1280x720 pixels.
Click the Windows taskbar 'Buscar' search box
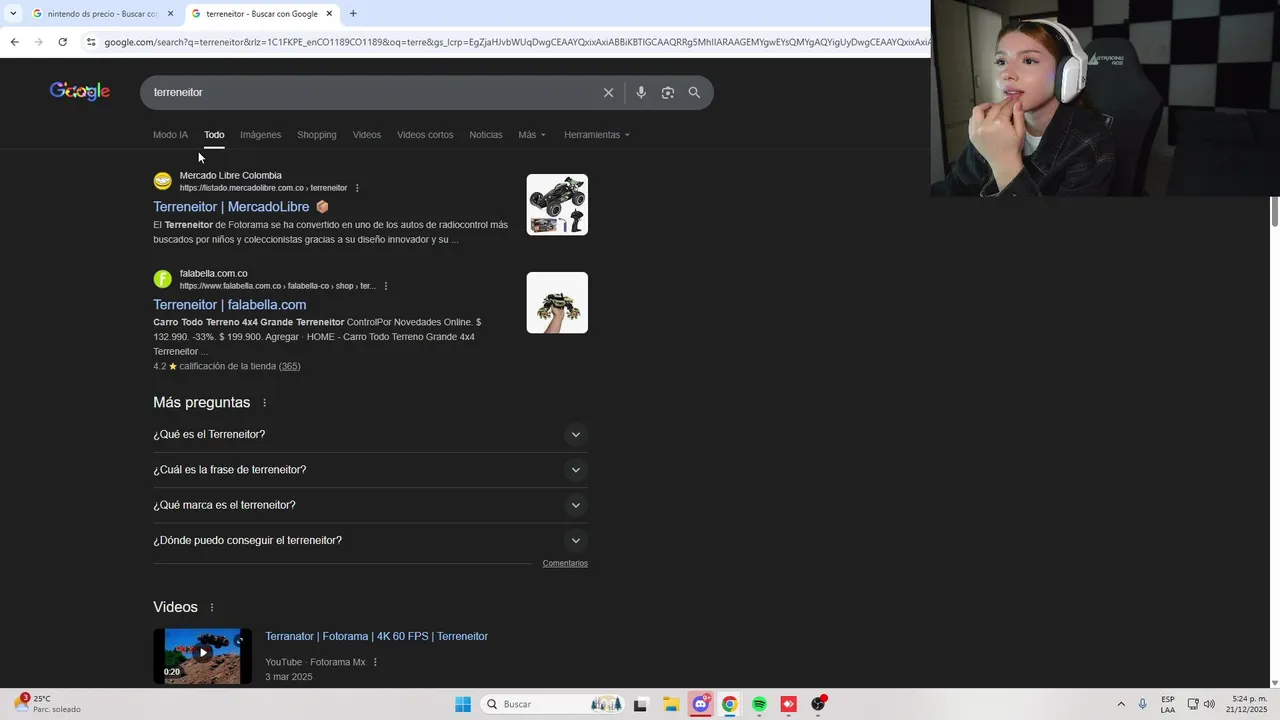554,704
